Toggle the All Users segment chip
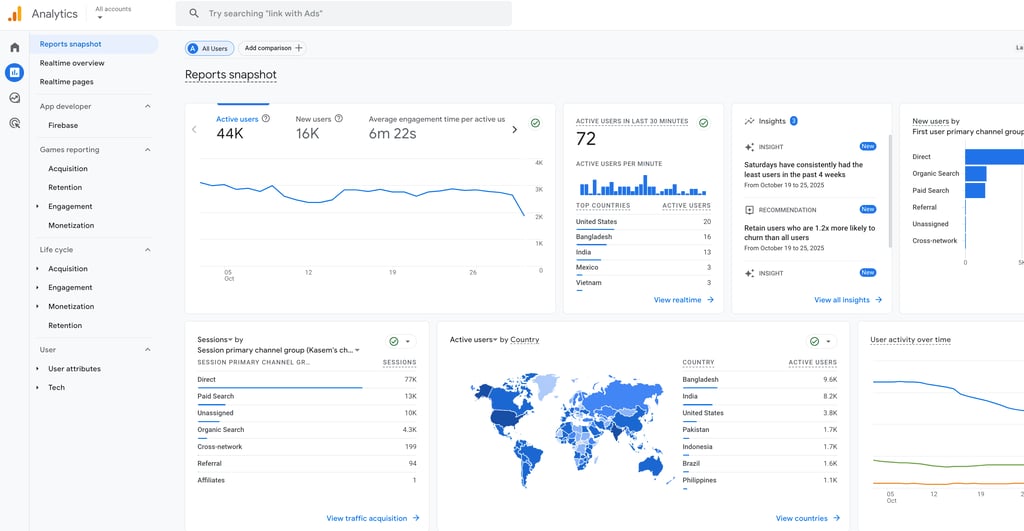Image resolution: width=1024 pixels, height=531 pixels. [208, 48]
